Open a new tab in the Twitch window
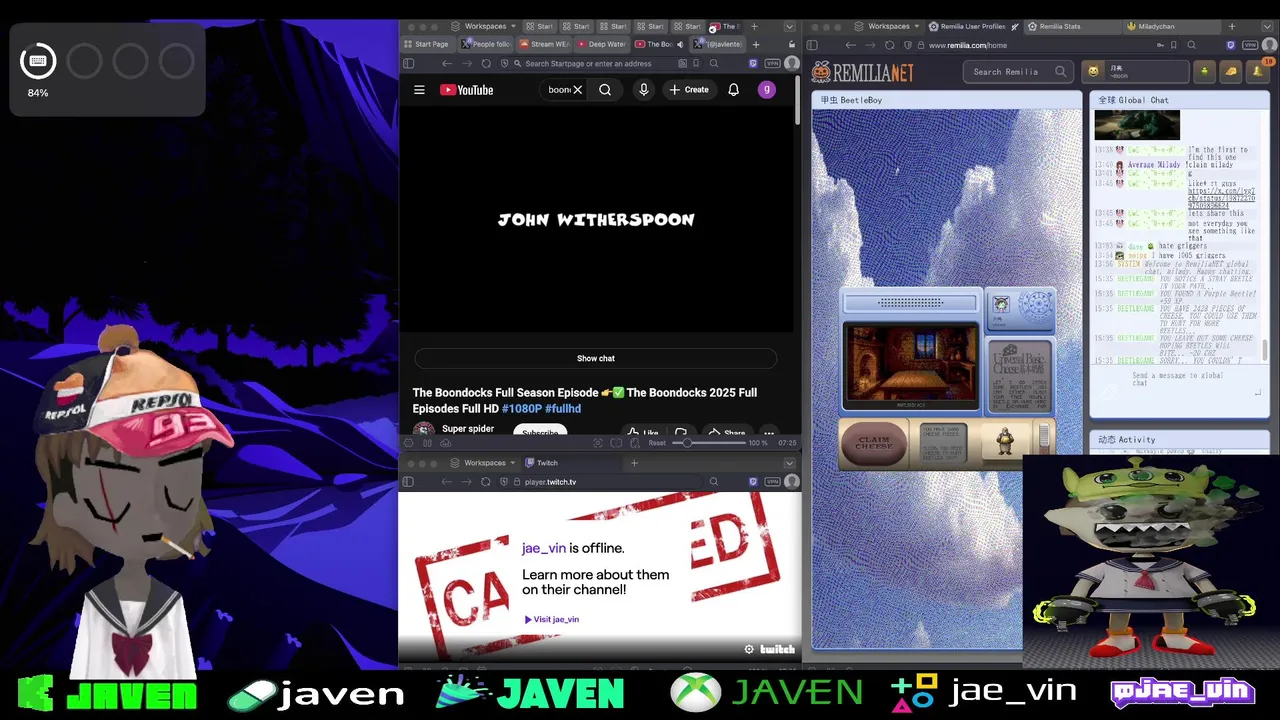Screen dimensions: 1280x720 (x=634, y=463)
